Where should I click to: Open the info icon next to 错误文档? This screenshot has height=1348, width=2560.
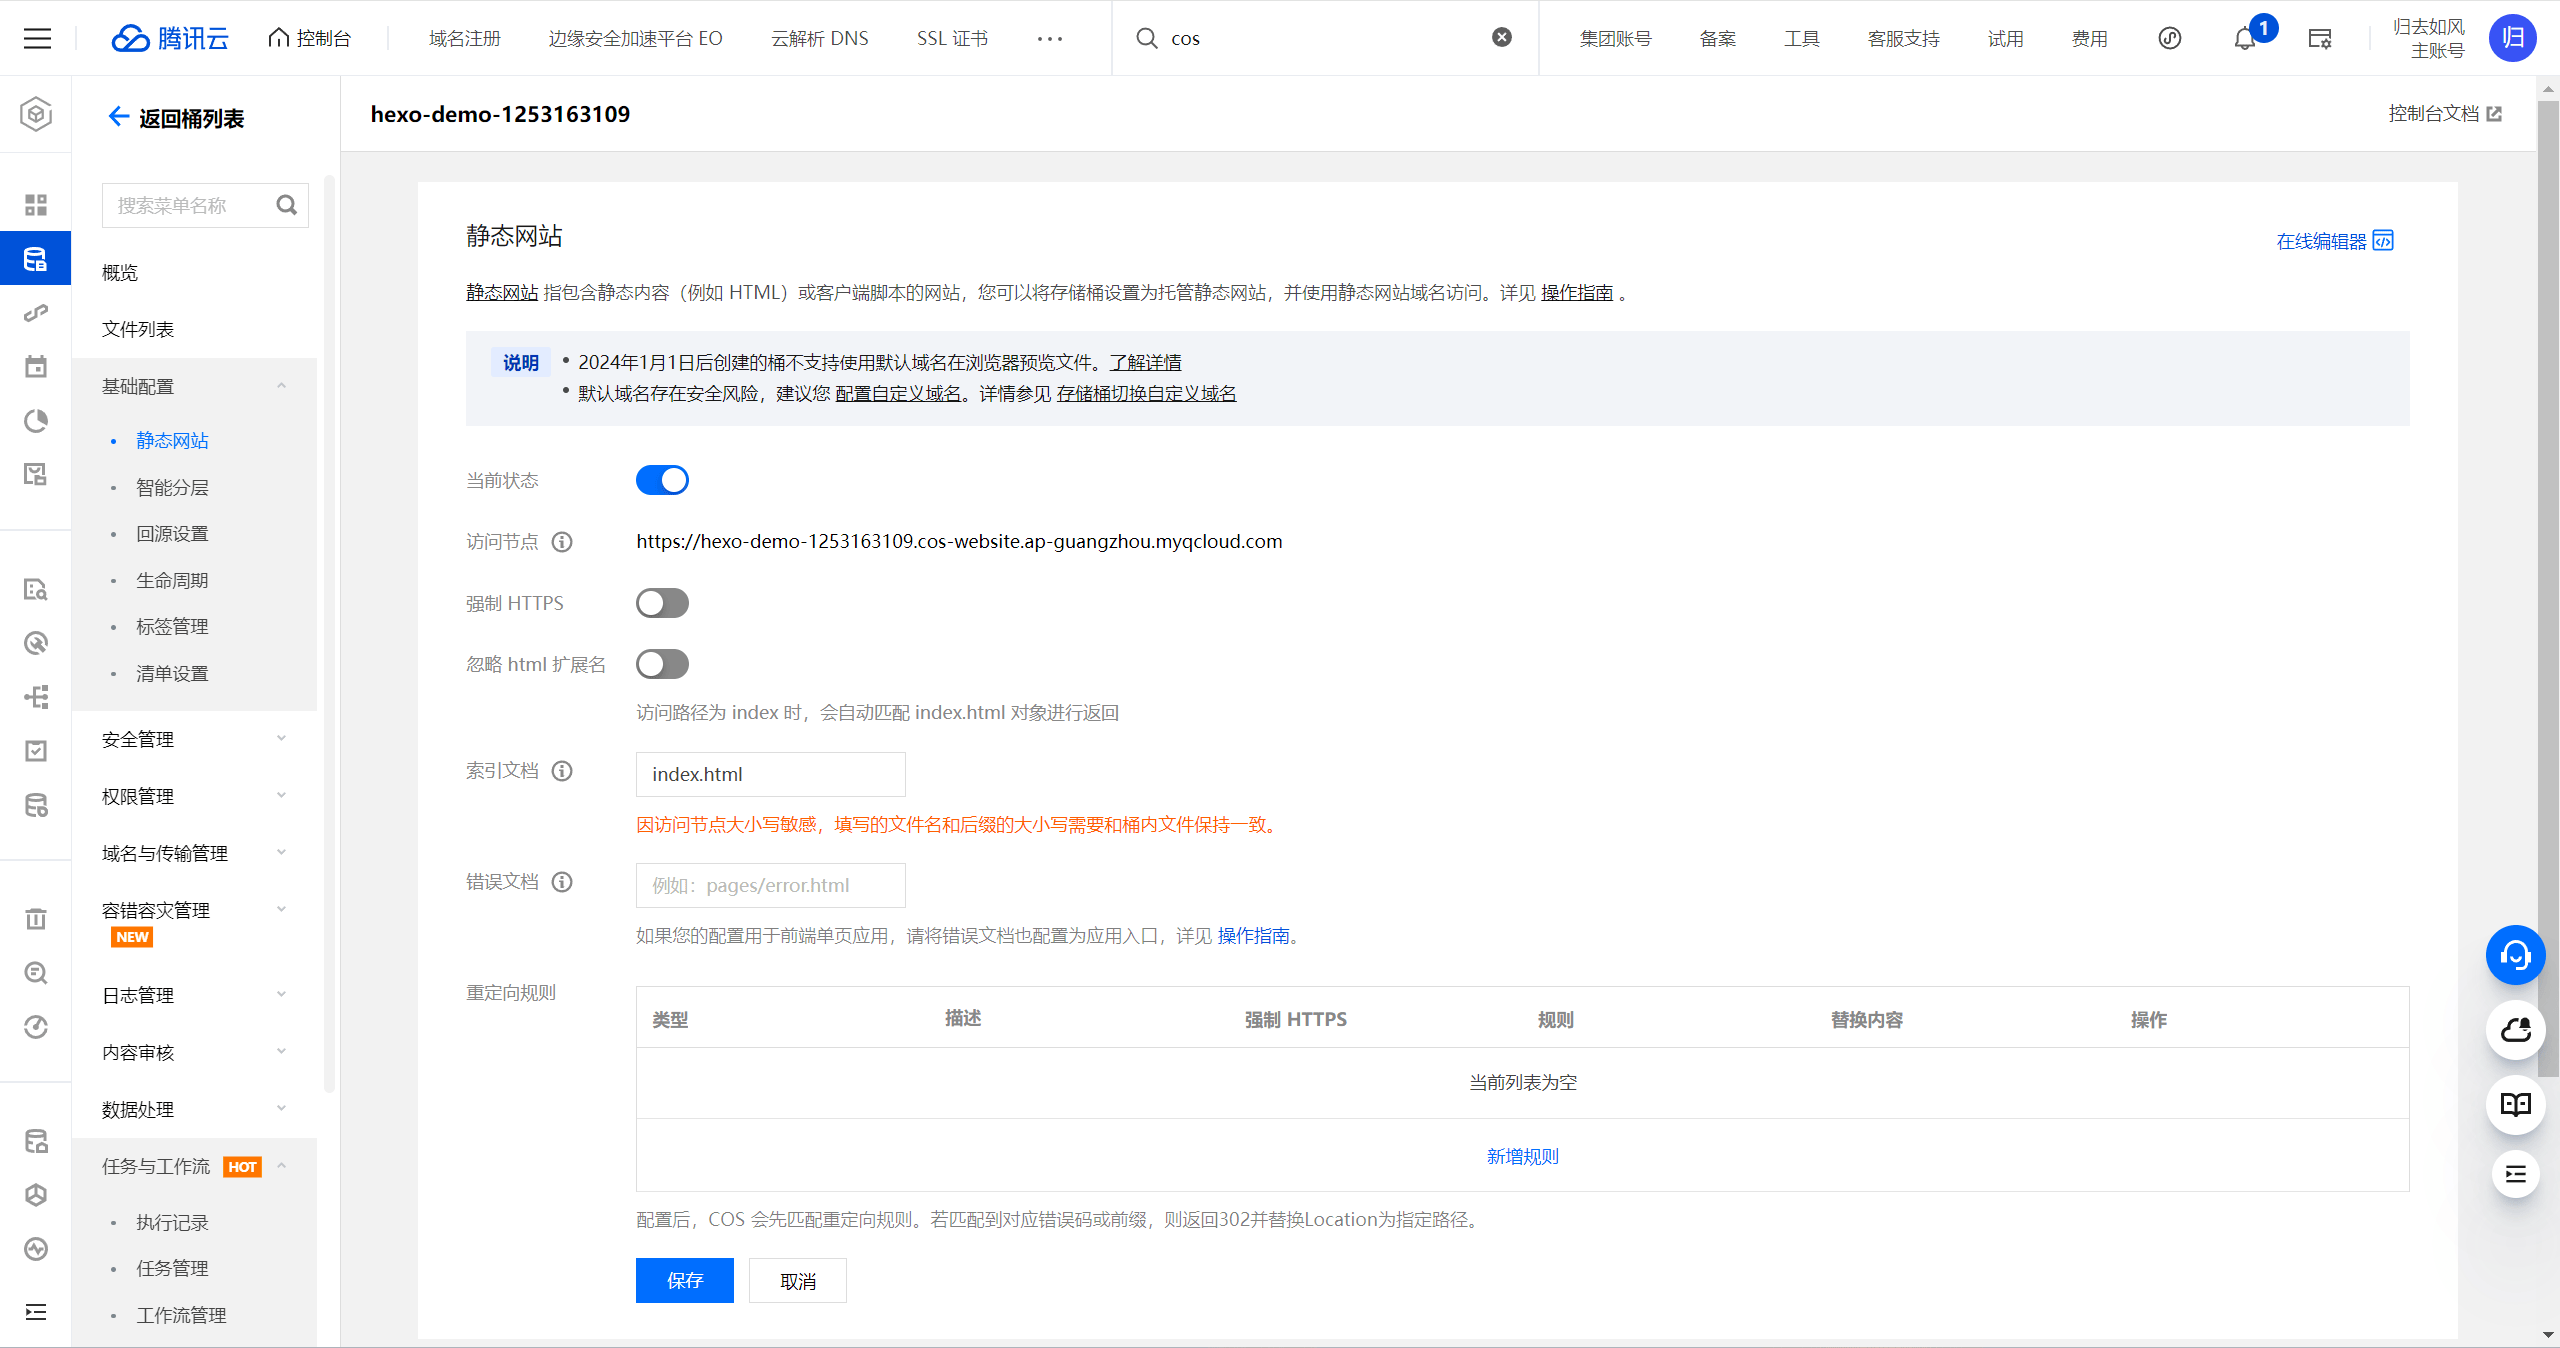pyautogui.click(x=563, y=882)
